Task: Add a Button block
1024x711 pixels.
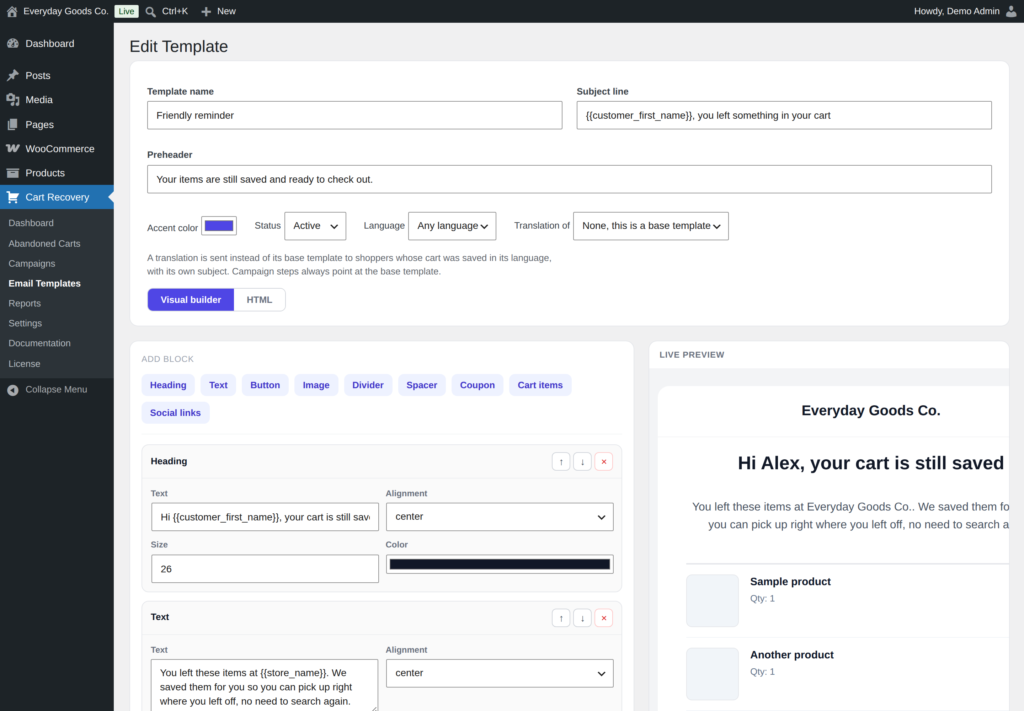Action: pyautogui.click(x=265, y=385)
